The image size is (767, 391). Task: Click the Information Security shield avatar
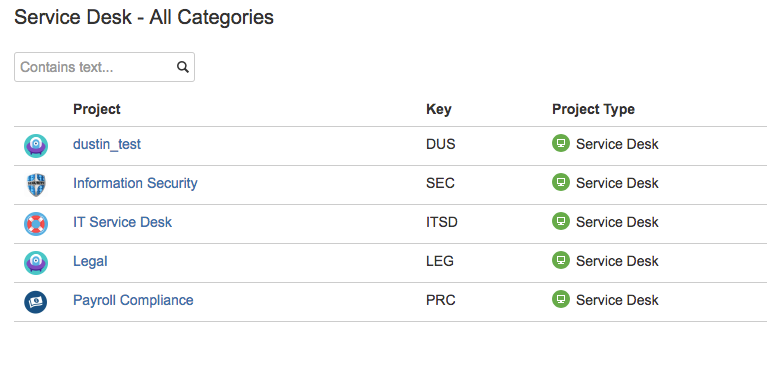click(x=36, y=185)
